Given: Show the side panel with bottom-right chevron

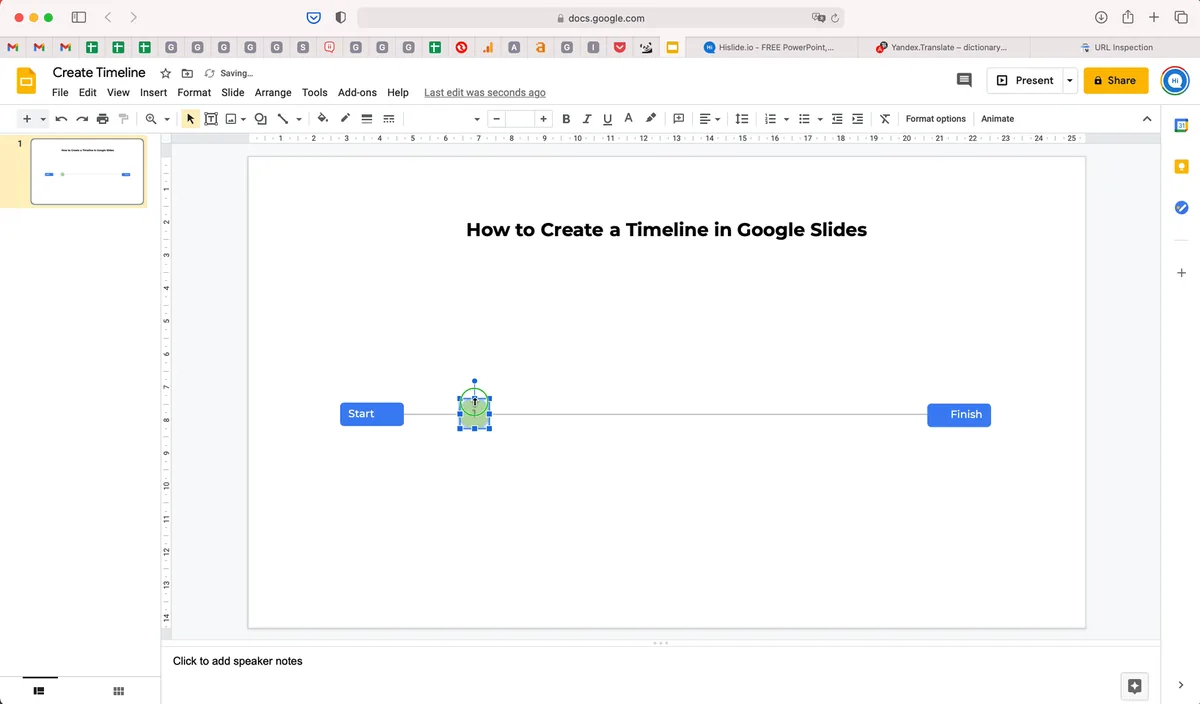Looking at the screenshot, I should (x=1181, y=685).
